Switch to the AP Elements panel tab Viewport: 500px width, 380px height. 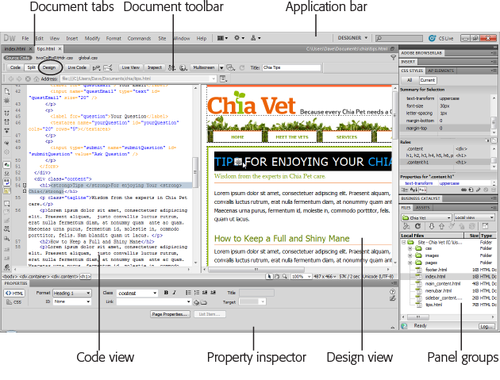[x=441, y=71]
